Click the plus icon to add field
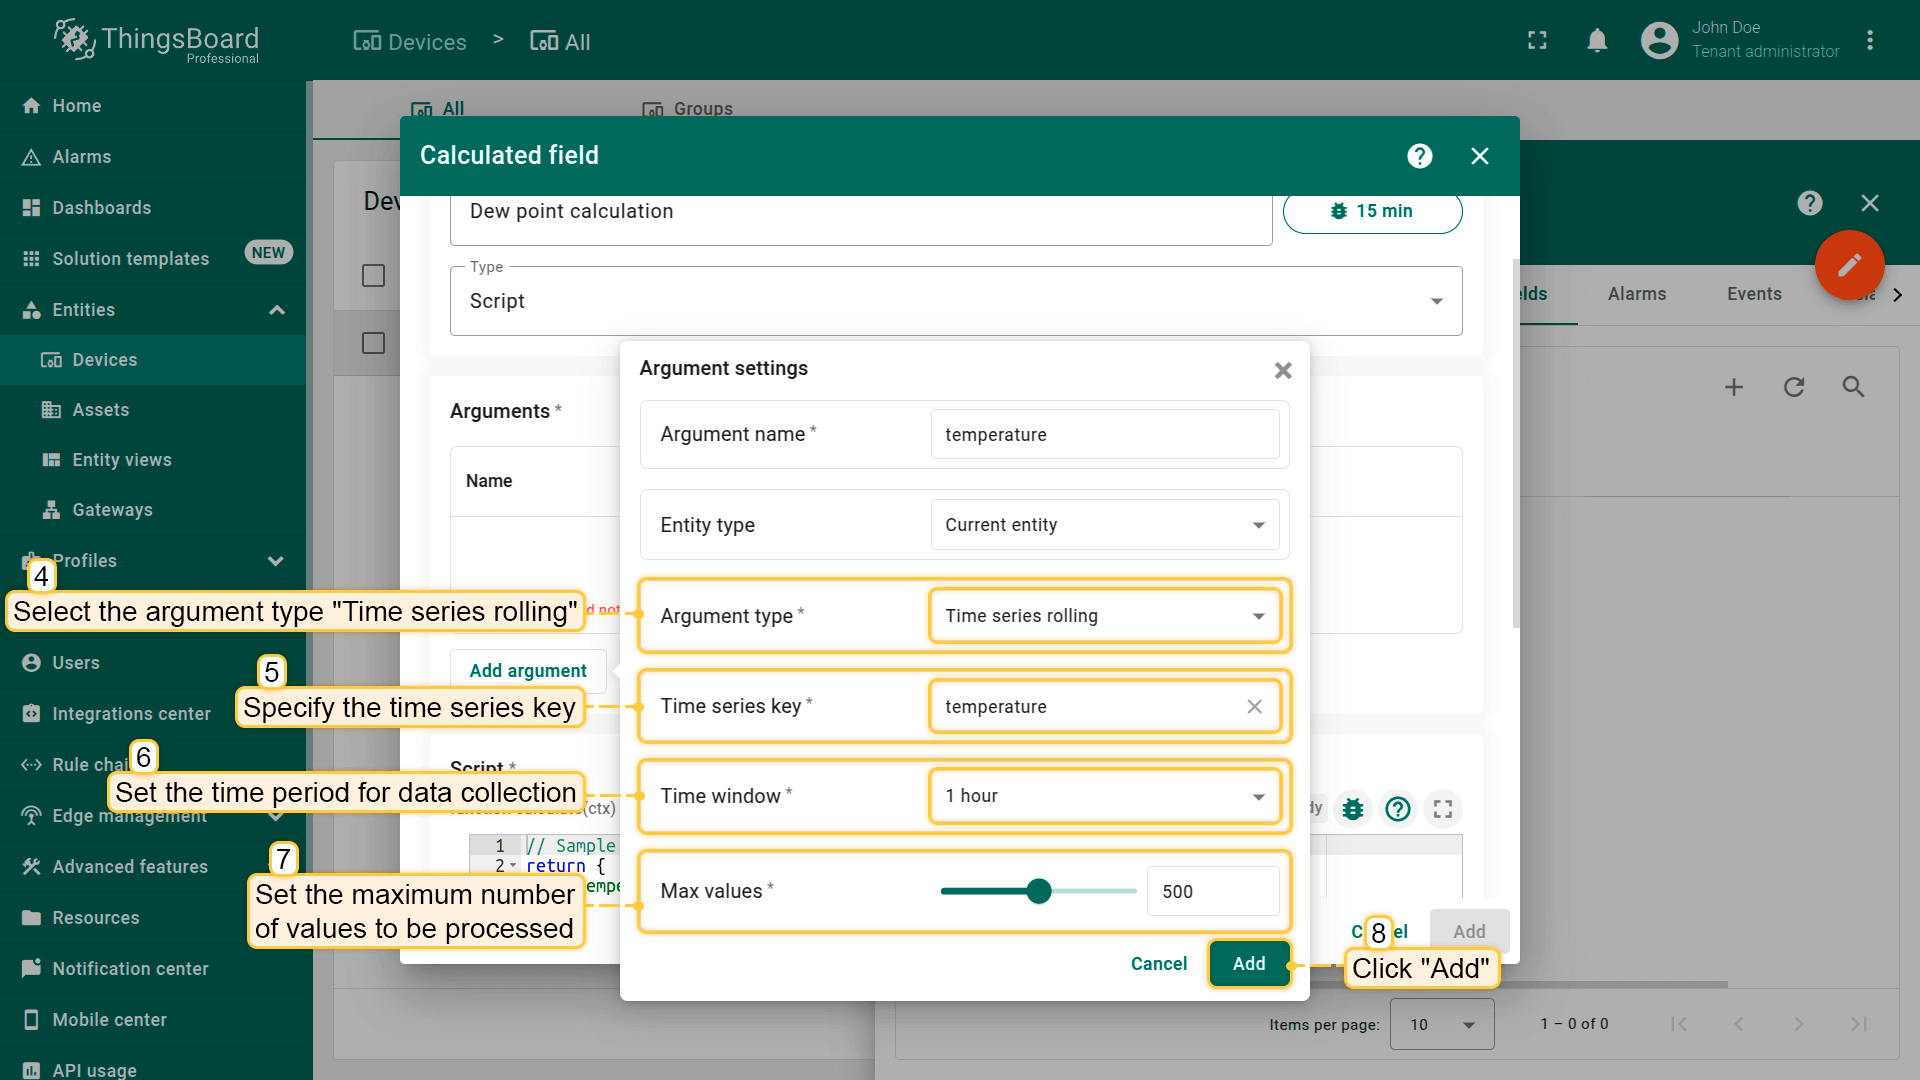This screenshot has height=1080, width=1920. (1734, 387)
